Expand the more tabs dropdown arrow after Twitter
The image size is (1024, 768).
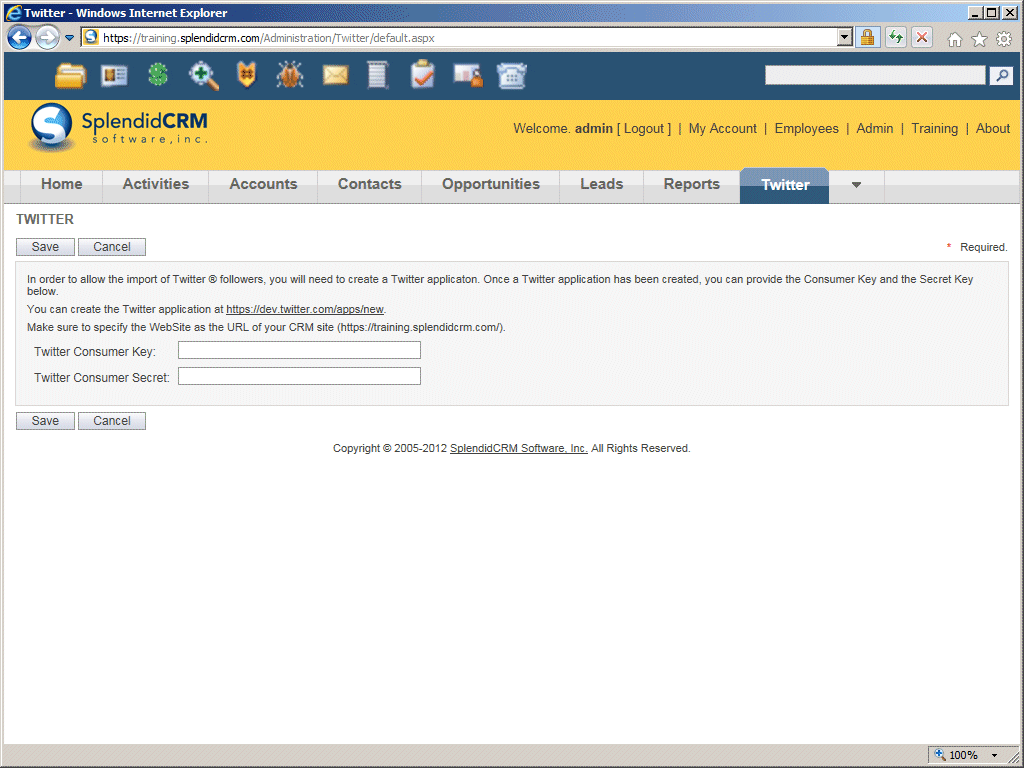tap(856, 185)
